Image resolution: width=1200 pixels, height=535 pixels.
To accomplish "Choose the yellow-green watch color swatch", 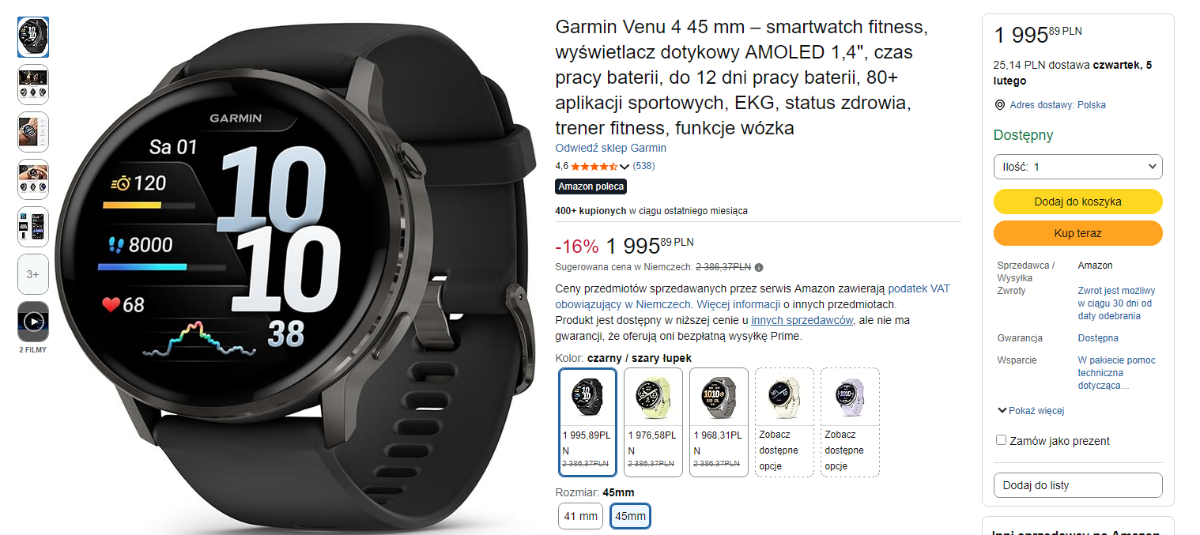I will [653, 422].
